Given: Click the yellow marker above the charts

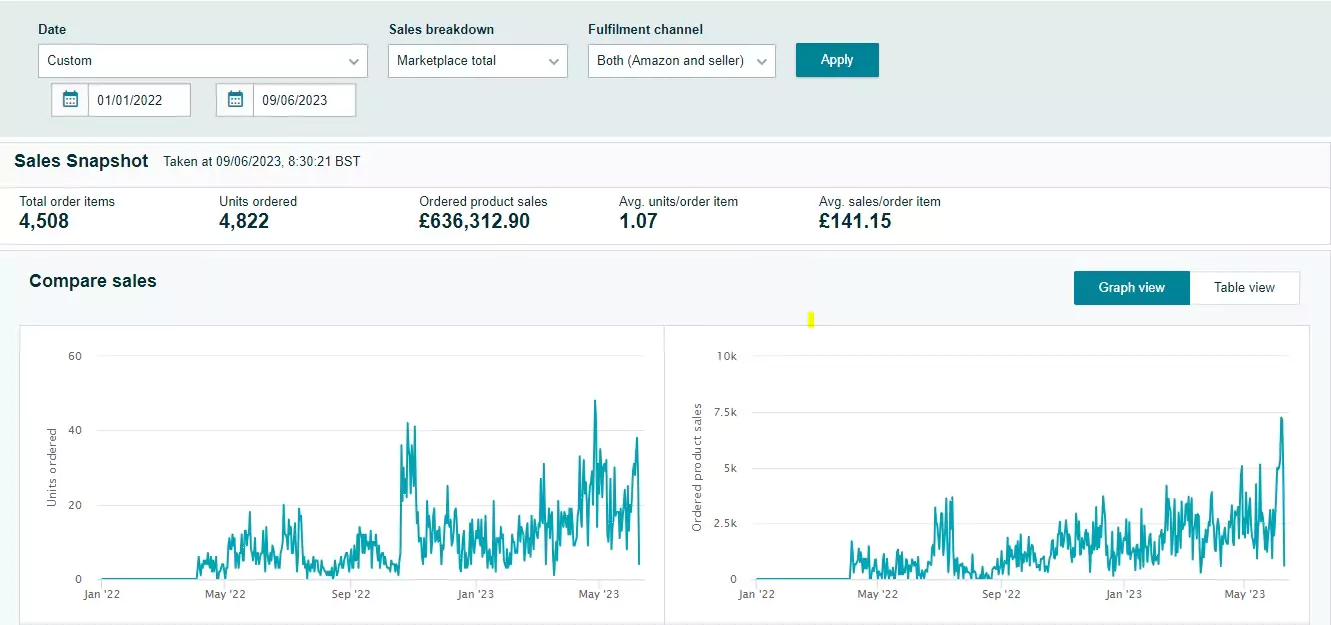Looking at the screenshot, I should point(811,320).
